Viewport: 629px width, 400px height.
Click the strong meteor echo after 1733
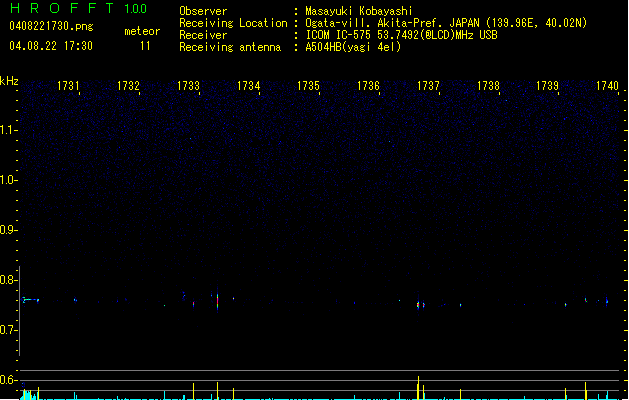tap(217, 301)
